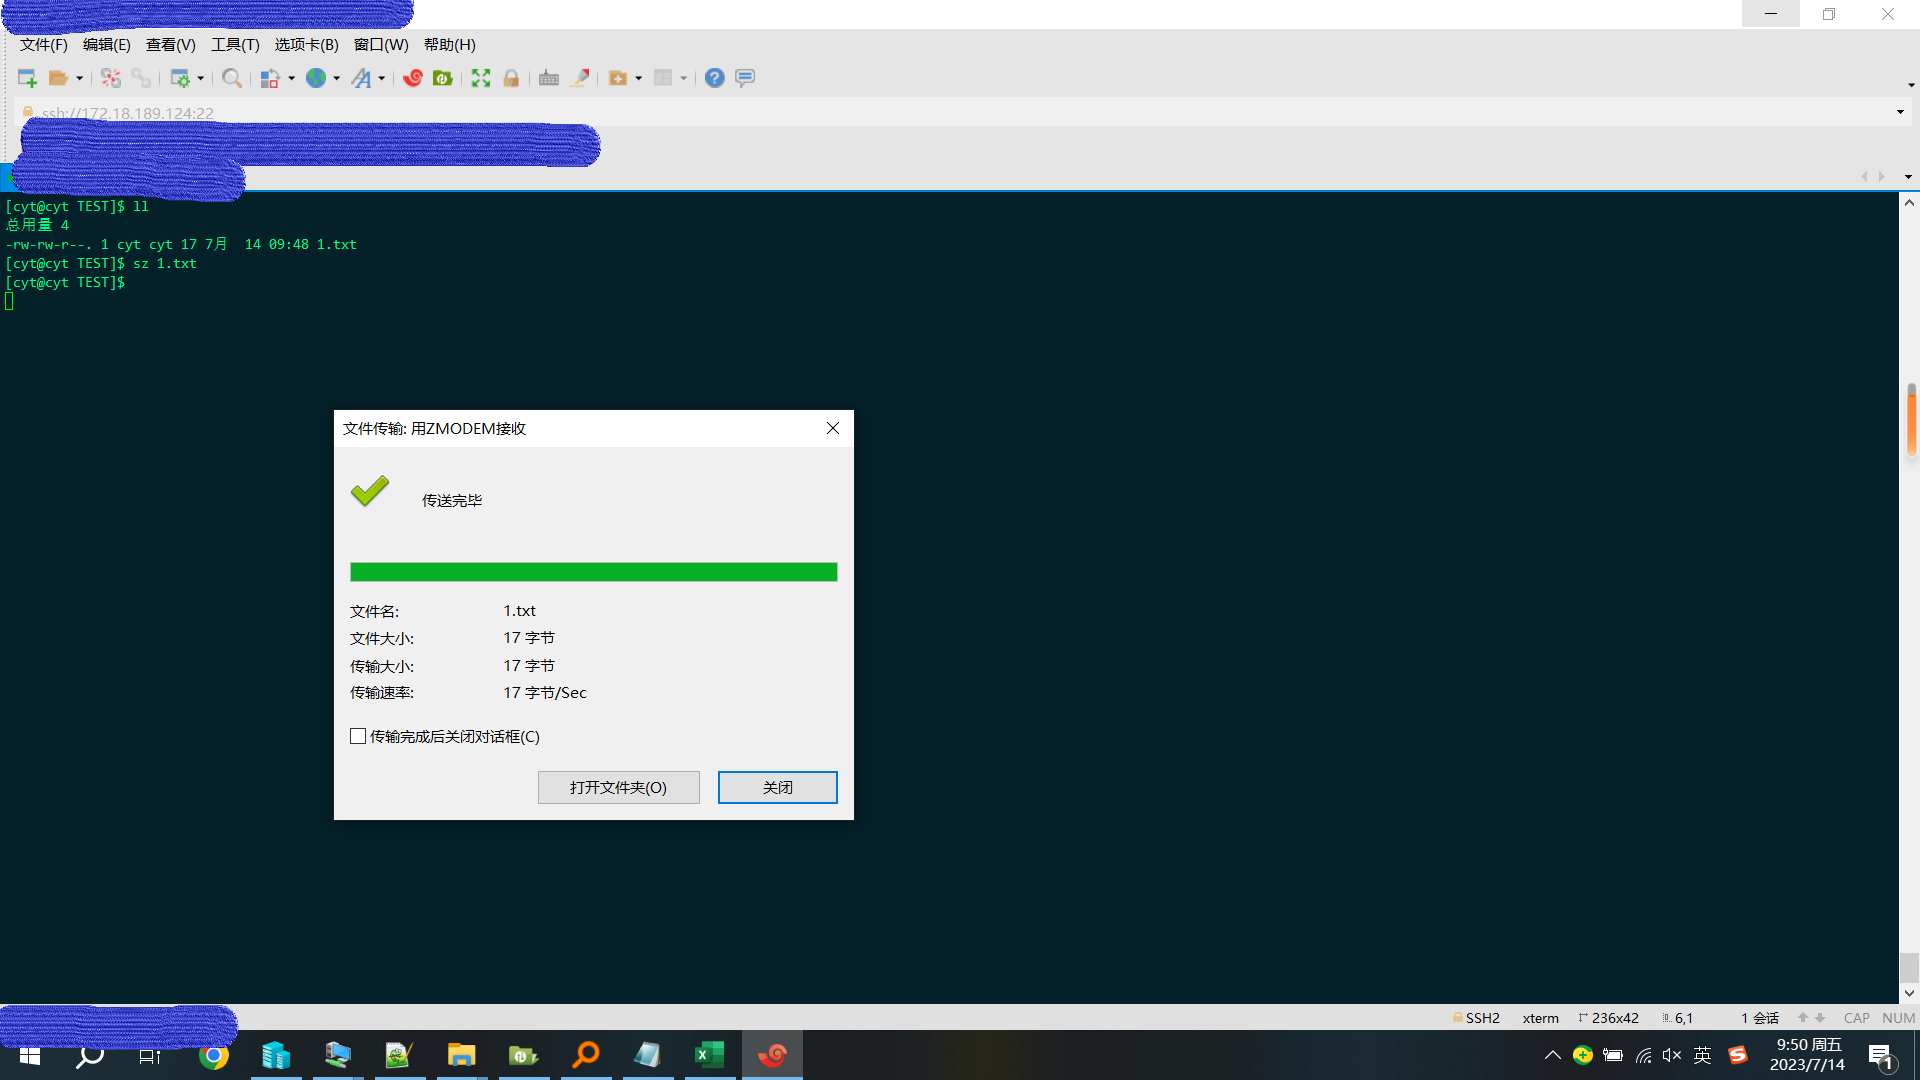Open Help question mark icon
Viewport: 1920px width, 1080px height.
[714, 78]
